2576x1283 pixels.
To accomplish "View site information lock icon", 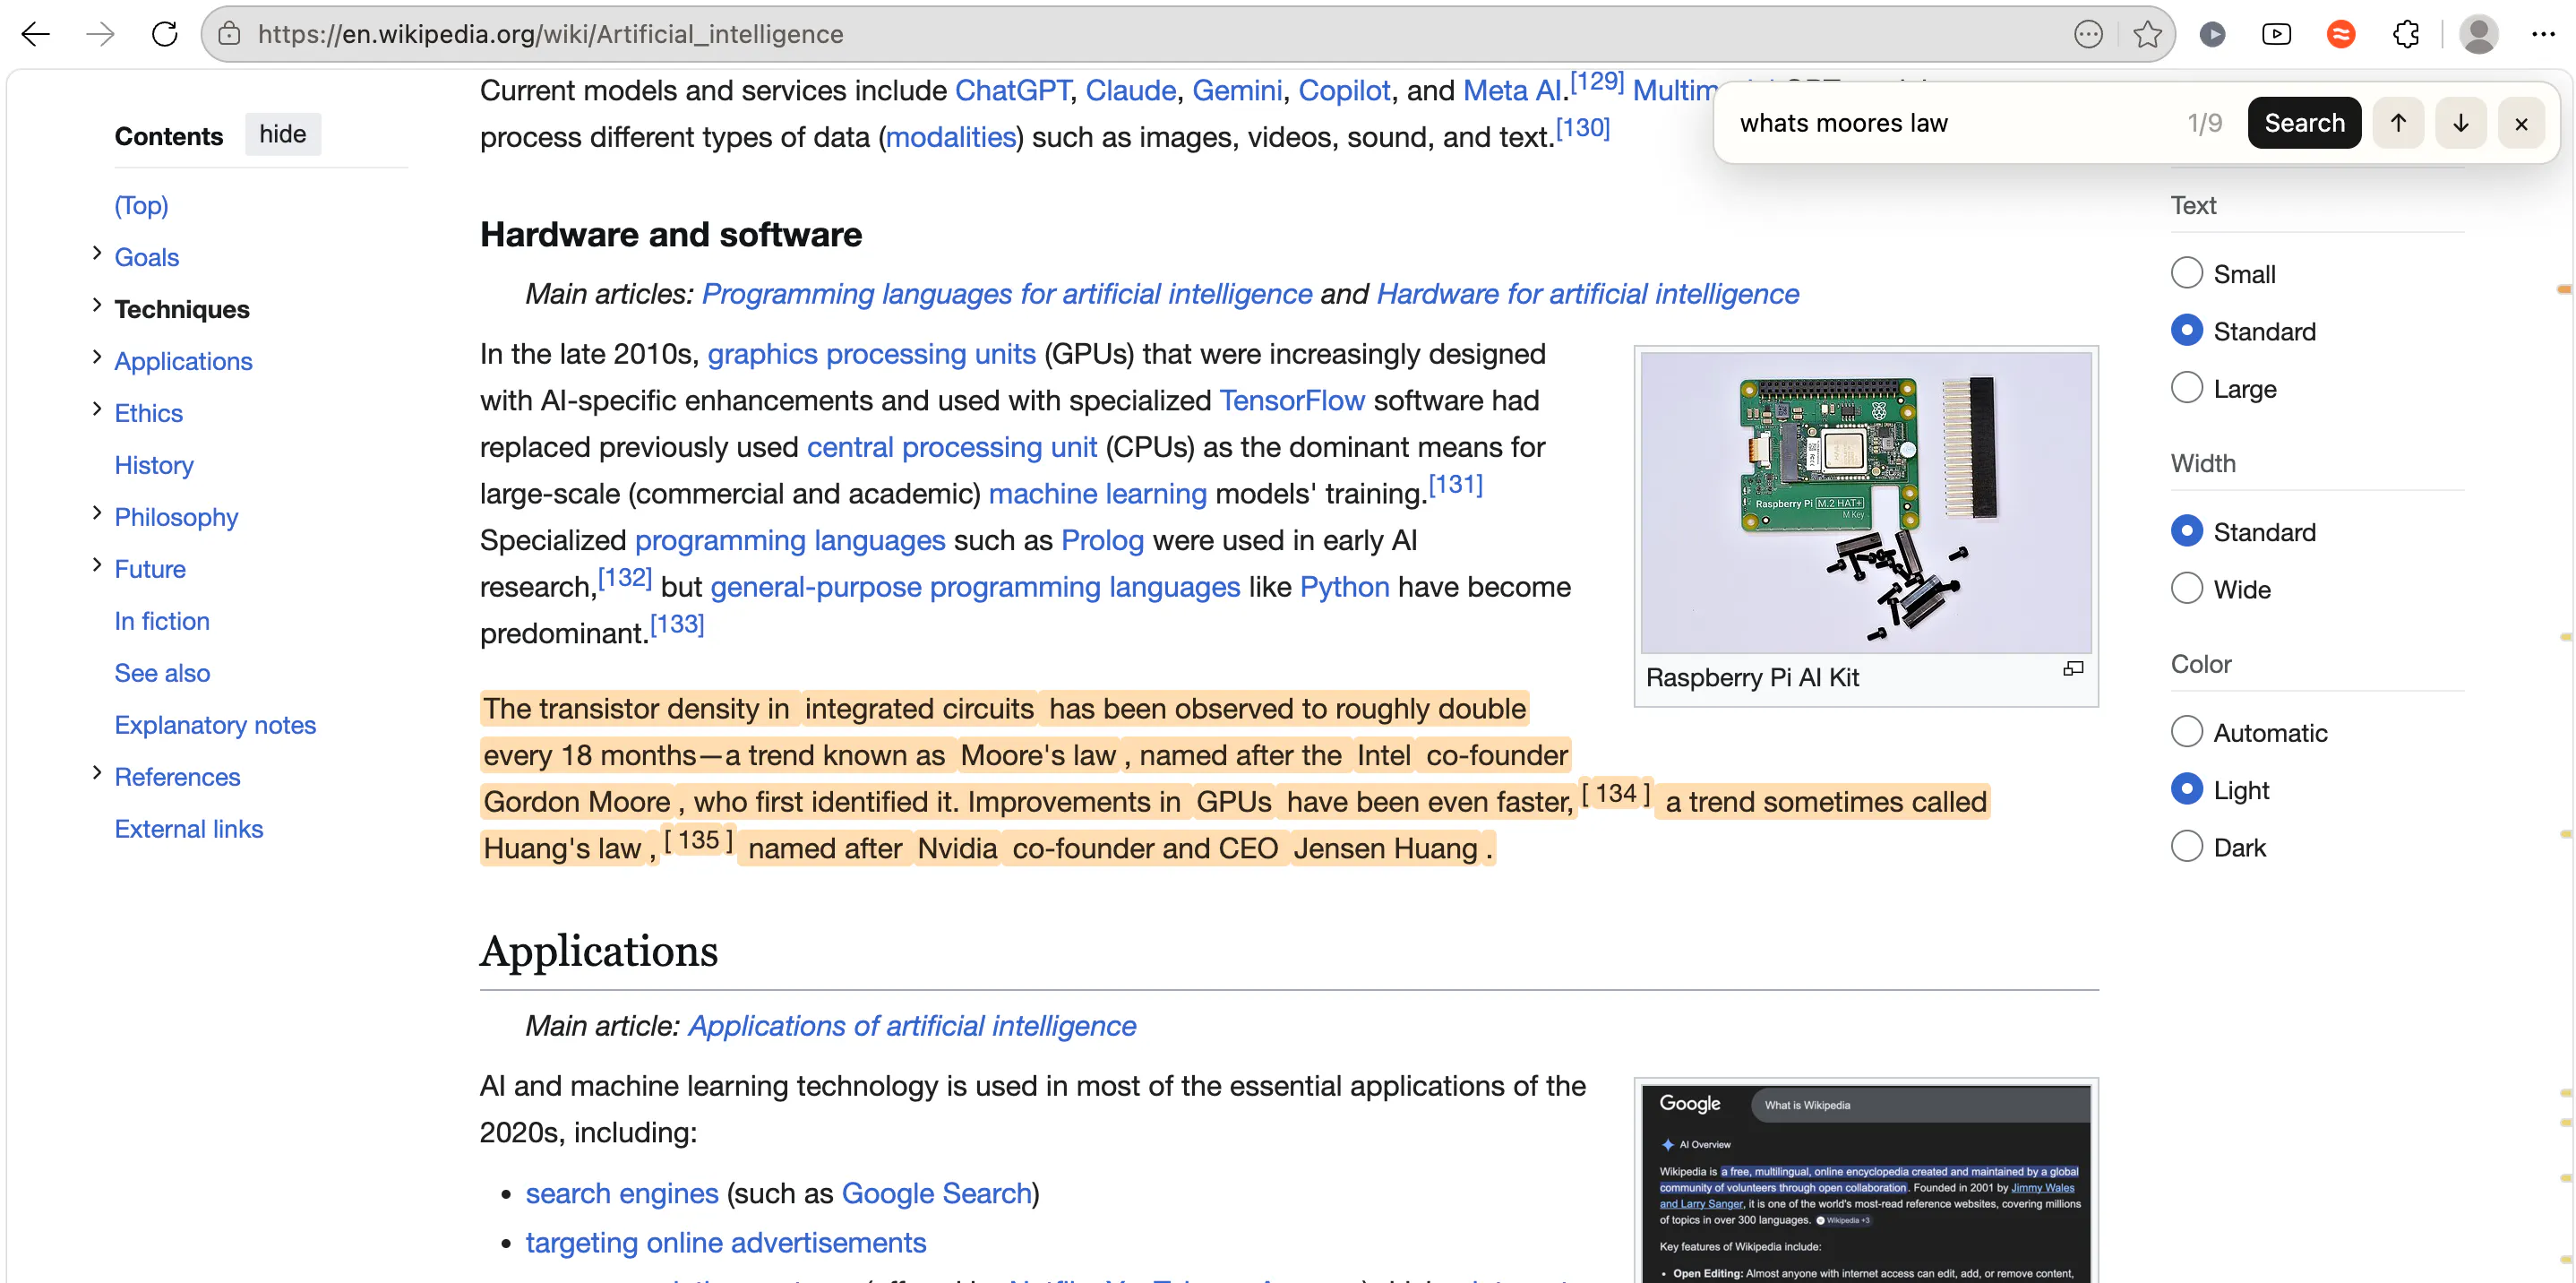I will [x=229, y=34].
